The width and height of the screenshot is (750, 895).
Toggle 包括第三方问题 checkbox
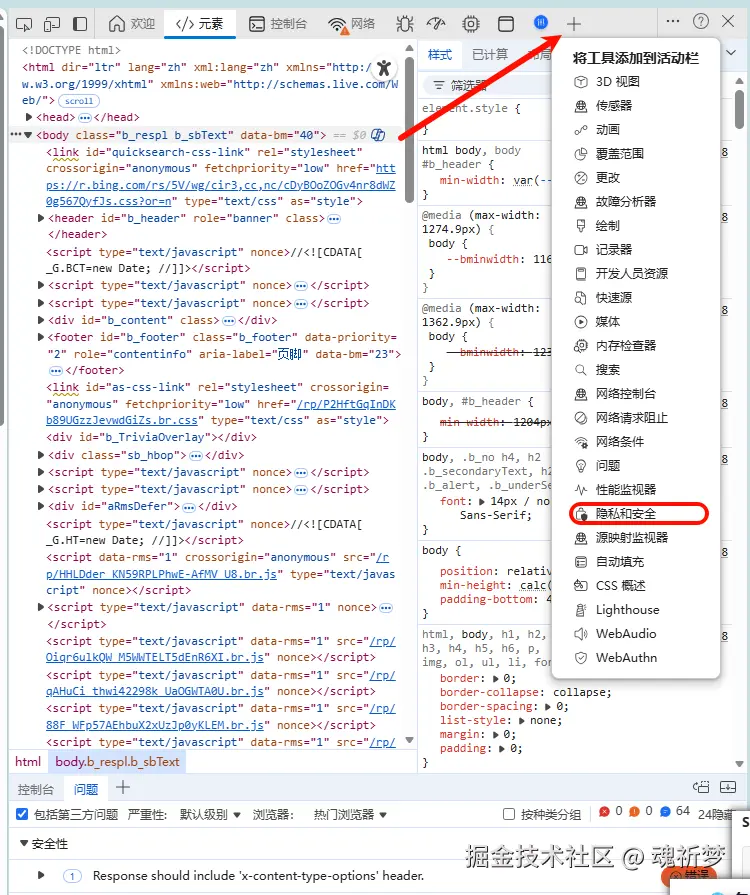coord(22,814)
